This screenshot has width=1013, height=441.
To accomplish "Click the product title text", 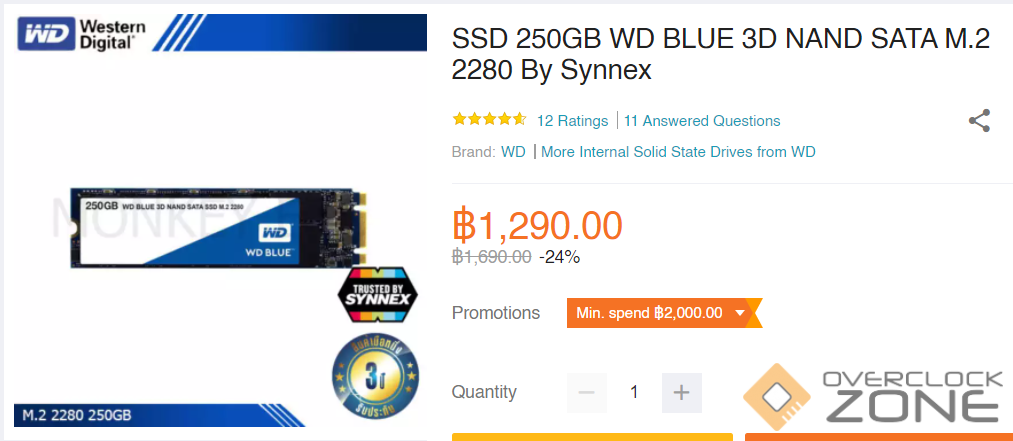I will pyautogui.click(x=720, y=55).
